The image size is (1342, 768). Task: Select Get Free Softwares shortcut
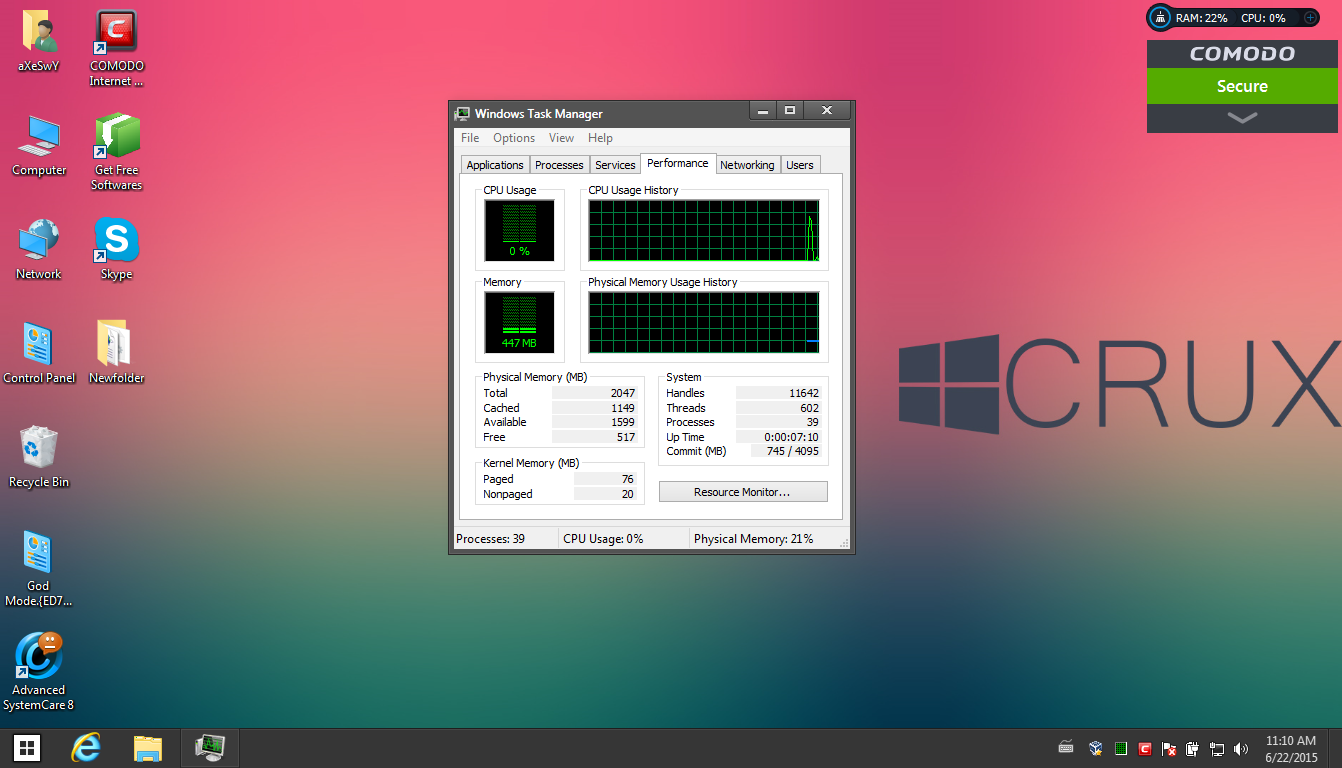116,152
